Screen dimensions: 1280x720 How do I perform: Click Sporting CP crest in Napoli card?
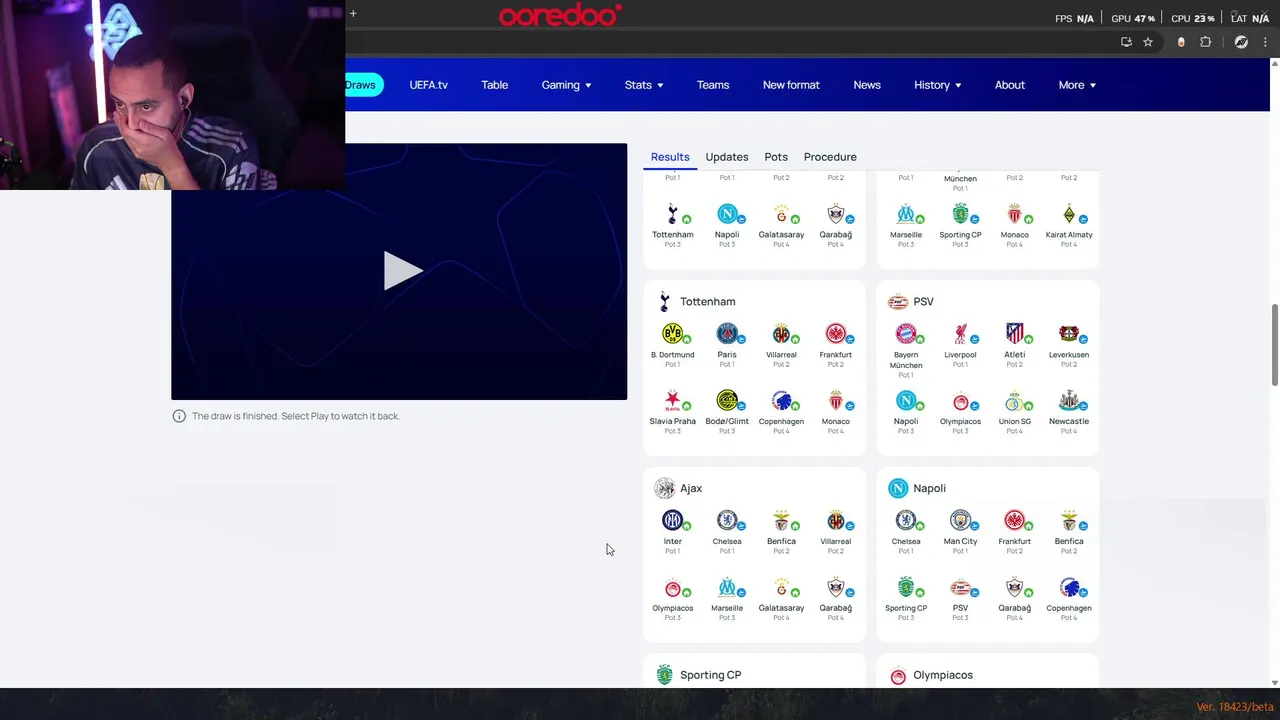point(905,587)
